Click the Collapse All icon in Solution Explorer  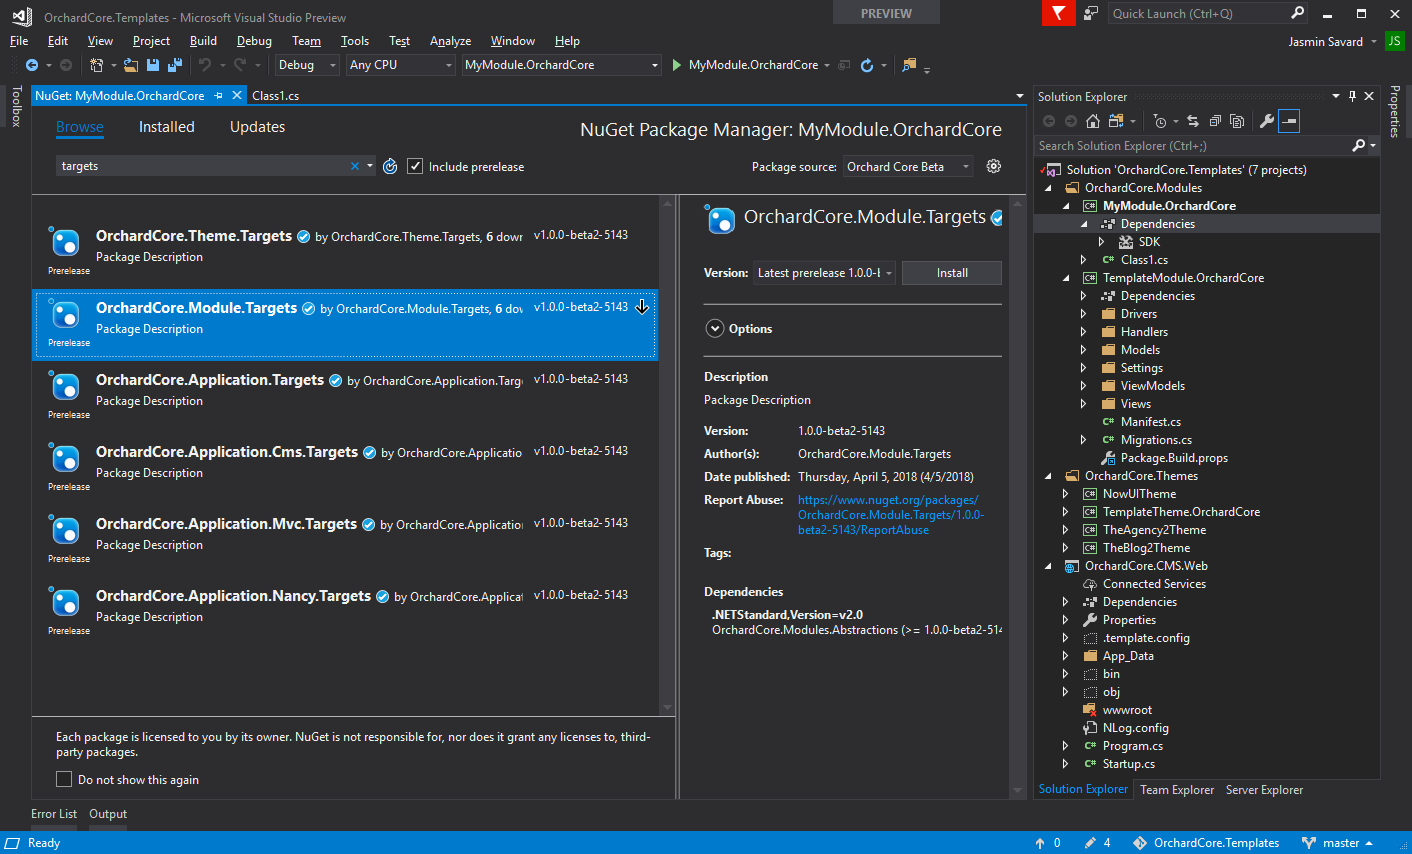point(1215,121)
